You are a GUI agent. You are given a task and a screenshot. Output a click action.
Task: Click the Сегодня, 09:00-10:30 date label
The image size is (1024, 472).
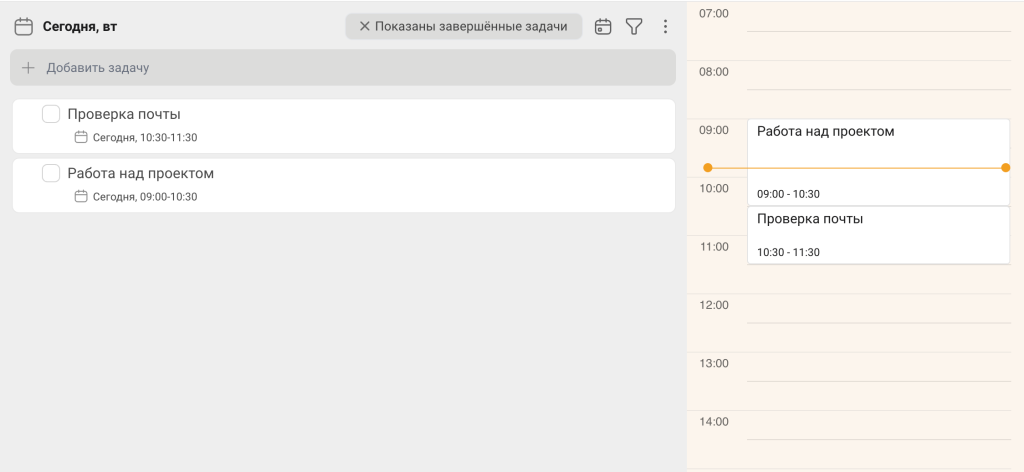pyautogui.click(x=145, y=197)
